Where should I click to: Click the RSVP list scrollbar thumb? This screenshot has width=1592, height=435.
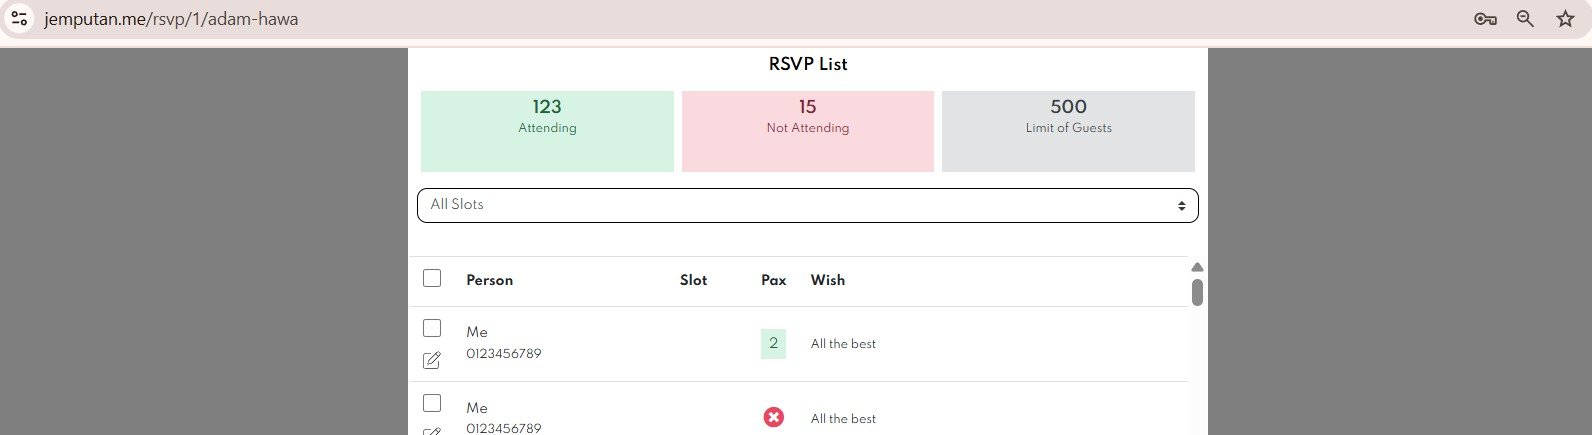[x=1197, y=292]
